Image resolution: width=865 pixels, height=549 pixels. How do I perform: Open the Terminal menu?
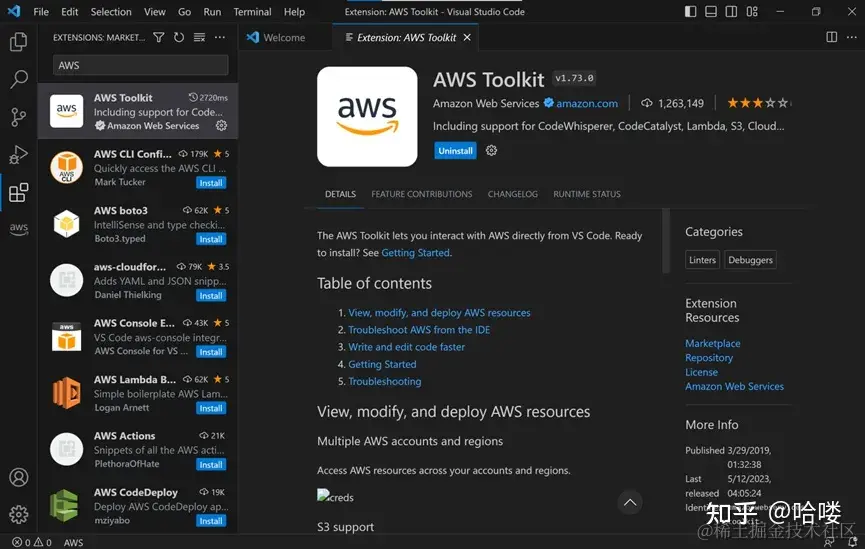252,12
